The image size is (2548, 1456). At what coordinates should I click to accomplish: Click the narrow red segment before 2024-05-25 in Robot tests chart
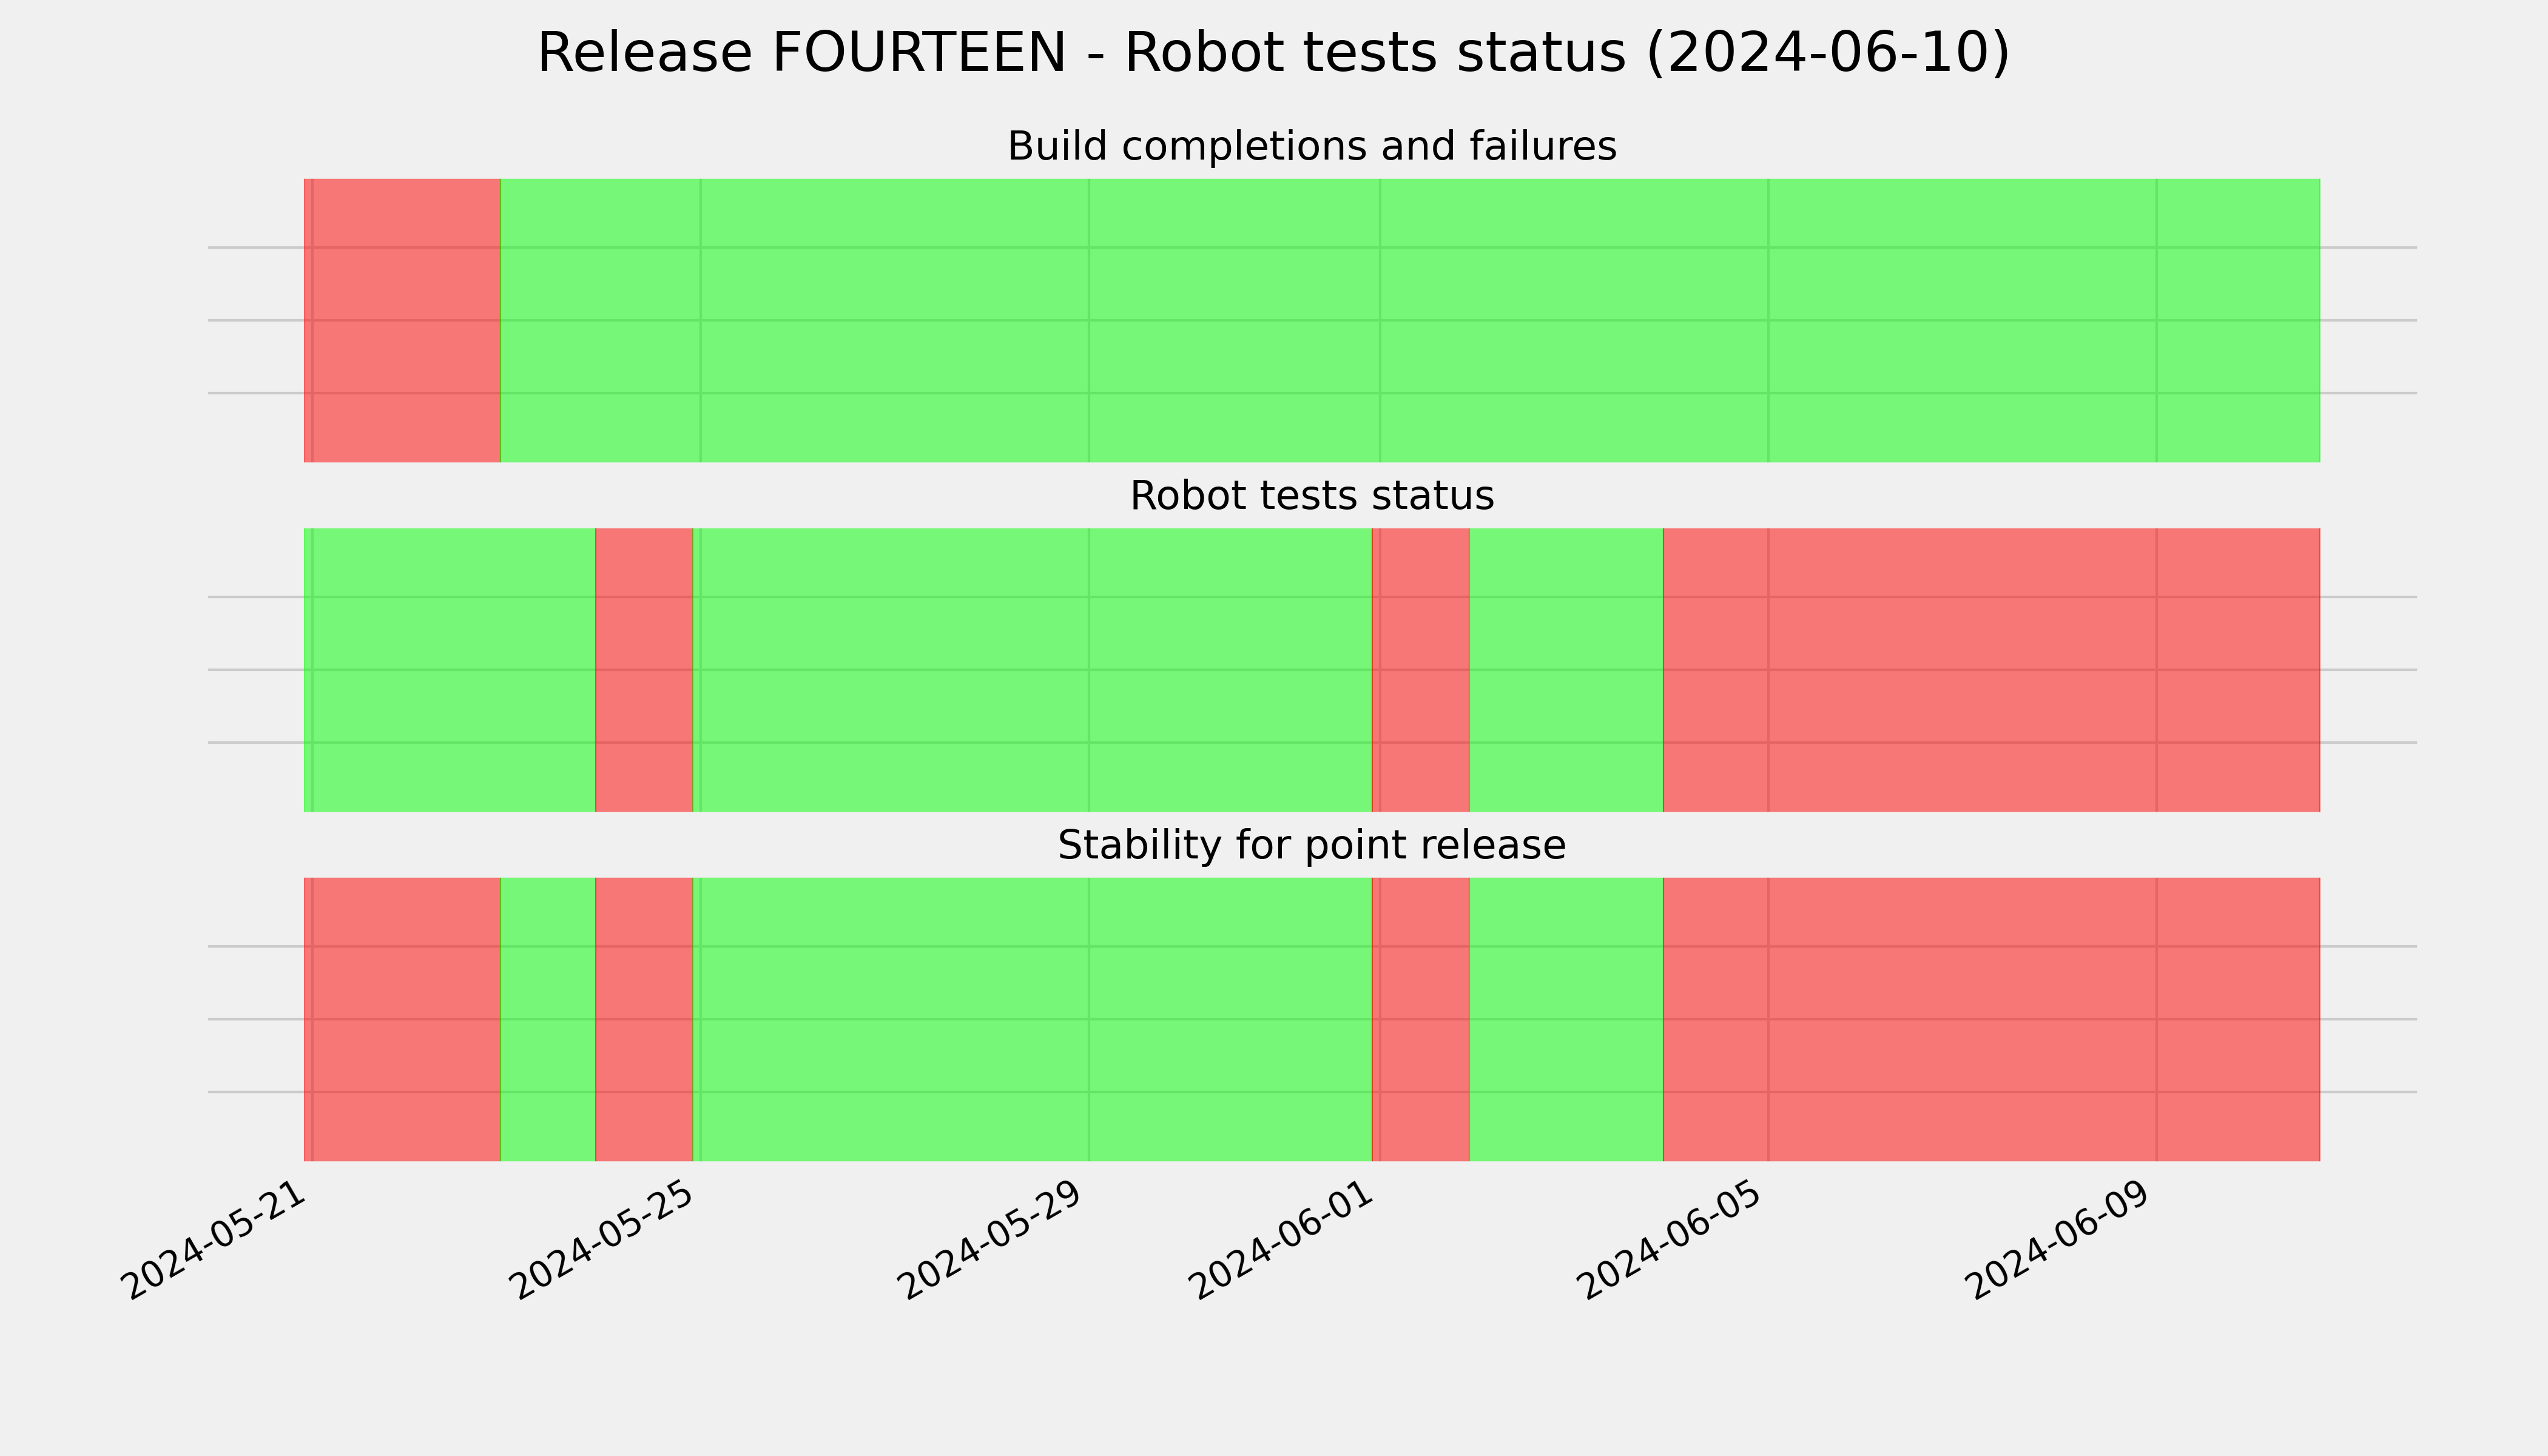[644, 670]
